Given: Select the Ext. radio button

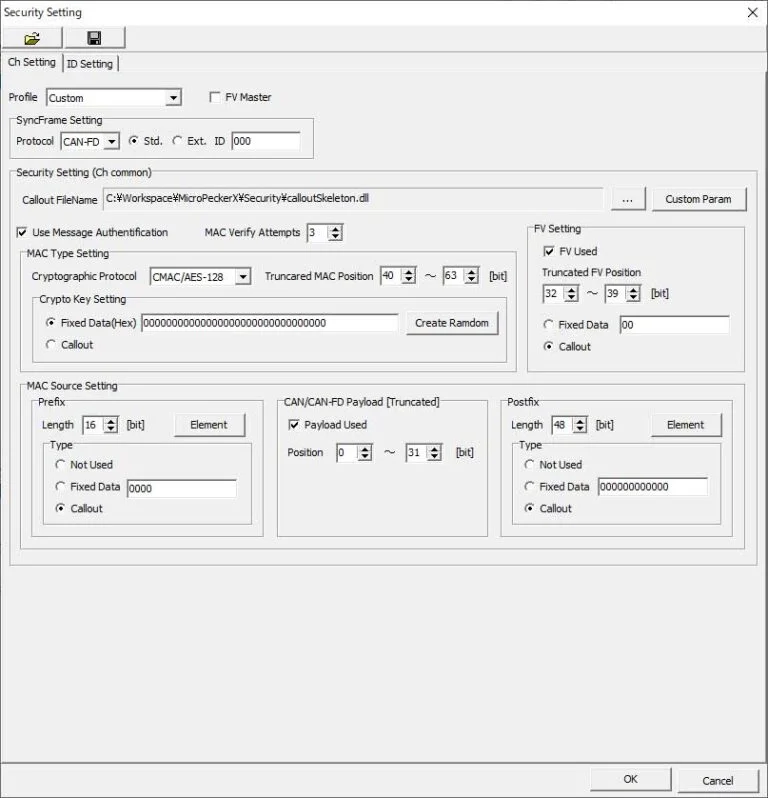Looking at the screenshot, I should tap(178, 141).
